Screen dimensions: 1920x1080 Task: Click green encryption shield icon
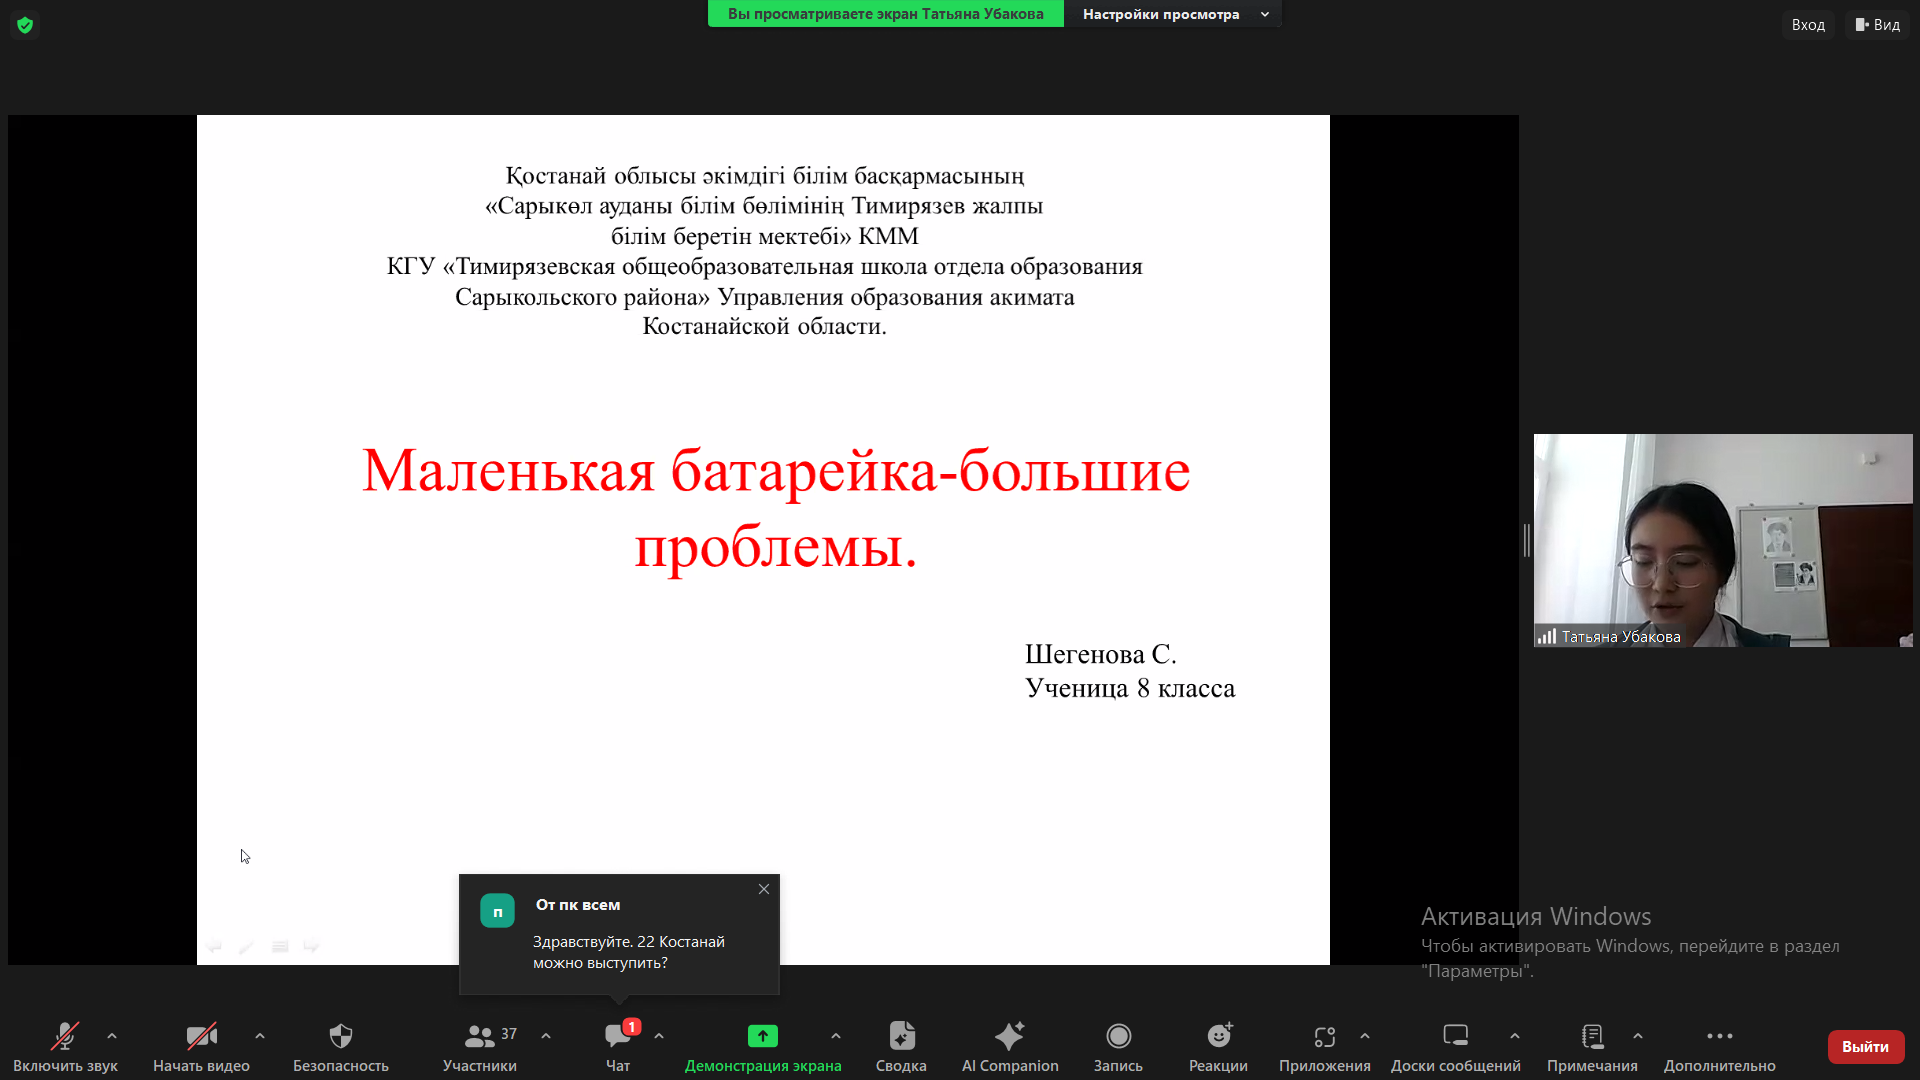coord(25,25)
